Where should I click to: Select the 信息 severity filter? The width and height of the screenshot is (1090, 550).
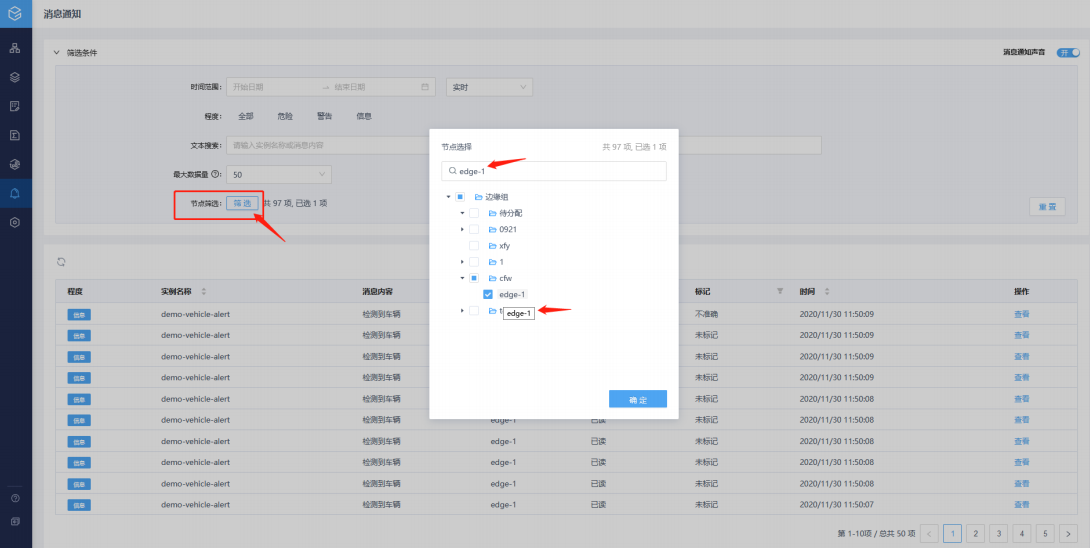(364, 117)
